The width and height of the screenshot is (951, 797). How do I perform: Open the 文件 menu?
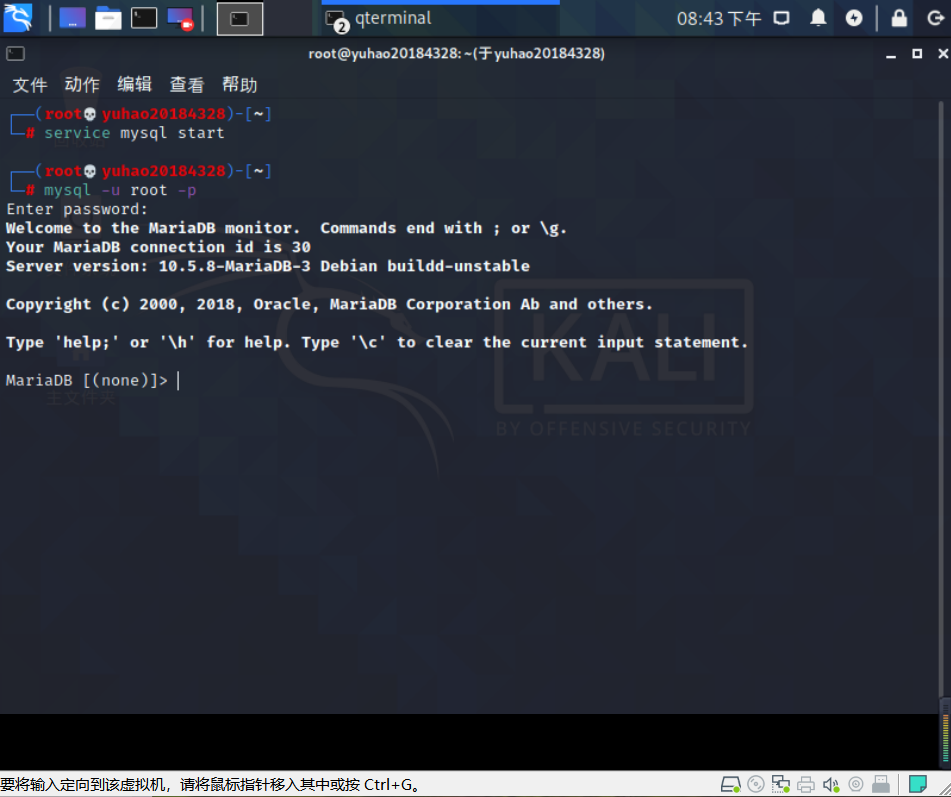[30, 85]
